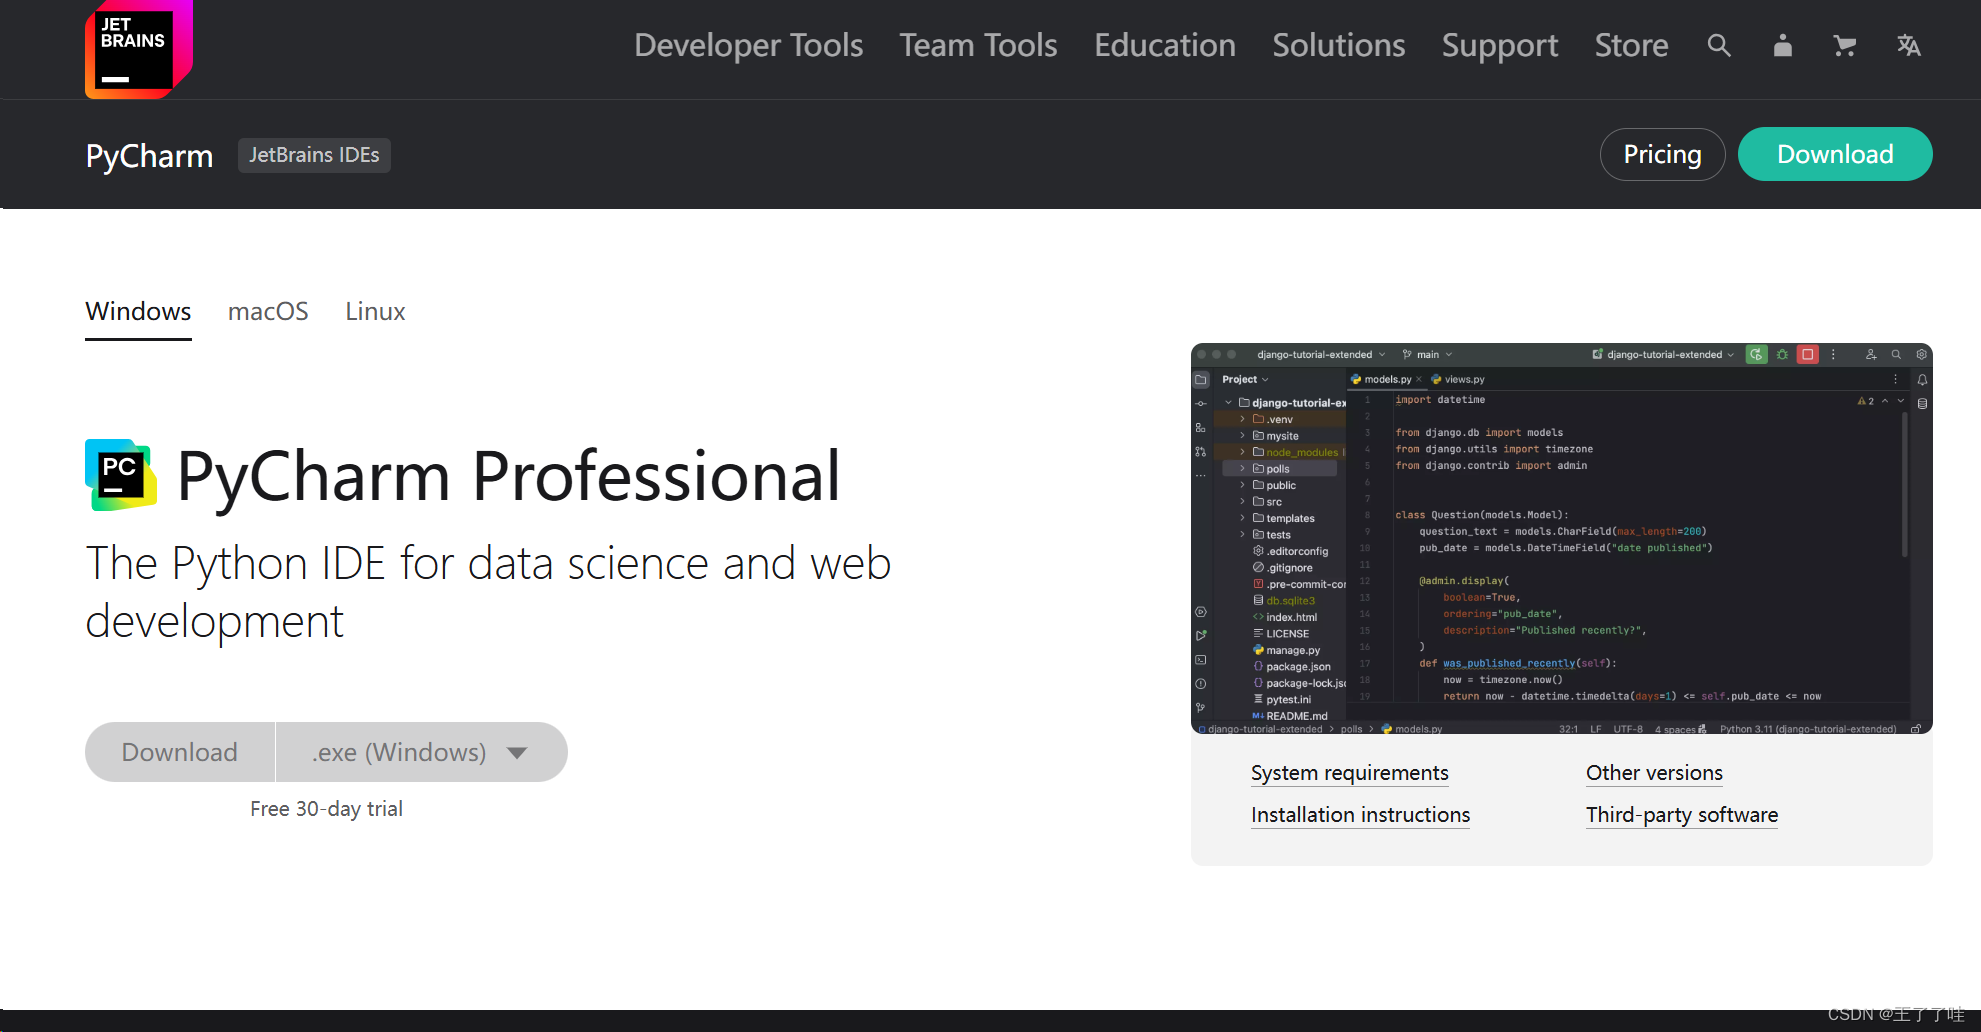Open the System requirements link
The image size is (1981, 1032).
coord(1349,773)
